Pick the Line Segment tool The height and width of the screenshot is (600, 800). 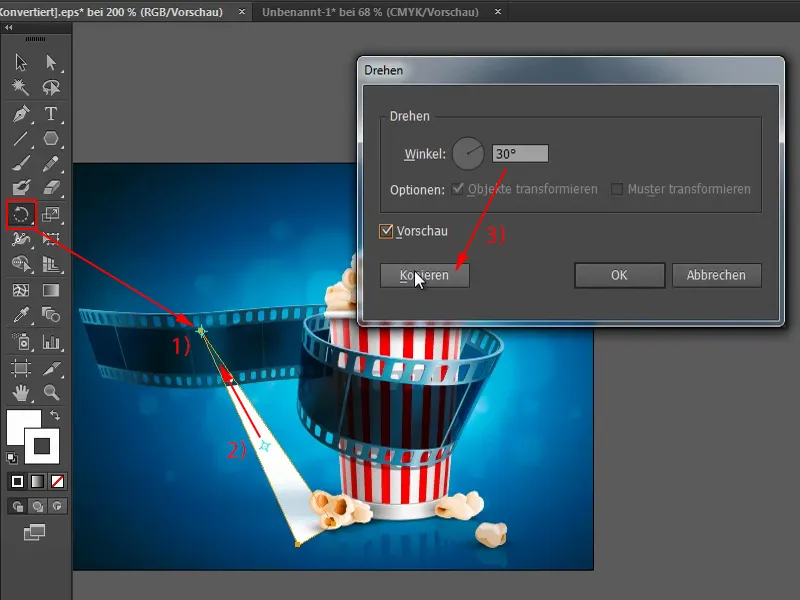click(x=21, y=138)
